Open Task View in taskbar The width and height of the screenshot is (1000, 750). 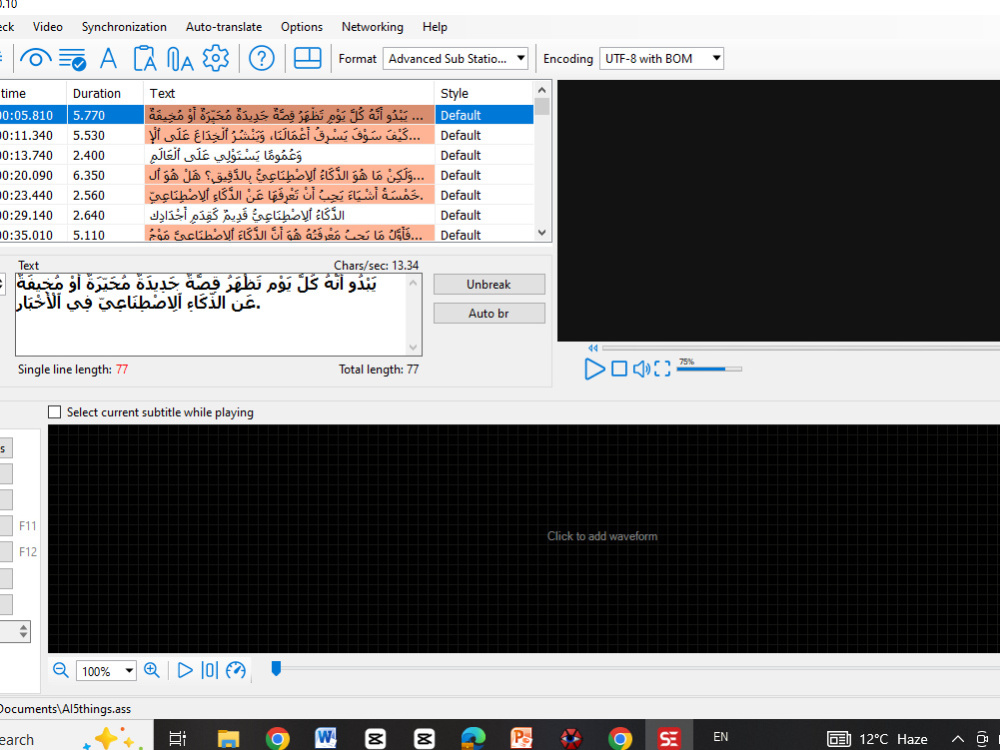point(177,739)
